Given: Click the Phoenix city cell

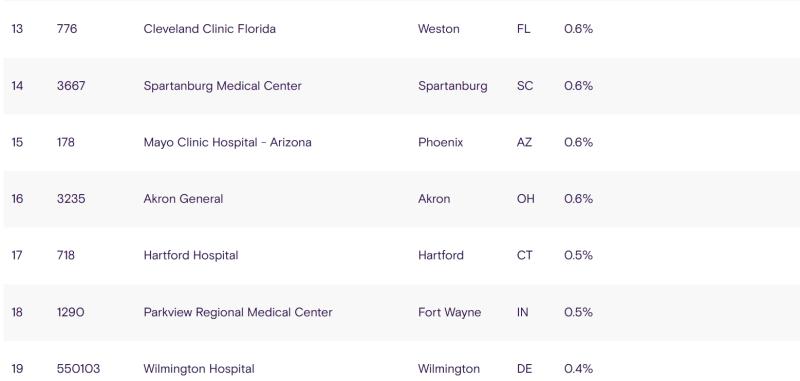Looking at the screenshot, I should [x=440, y=142].
